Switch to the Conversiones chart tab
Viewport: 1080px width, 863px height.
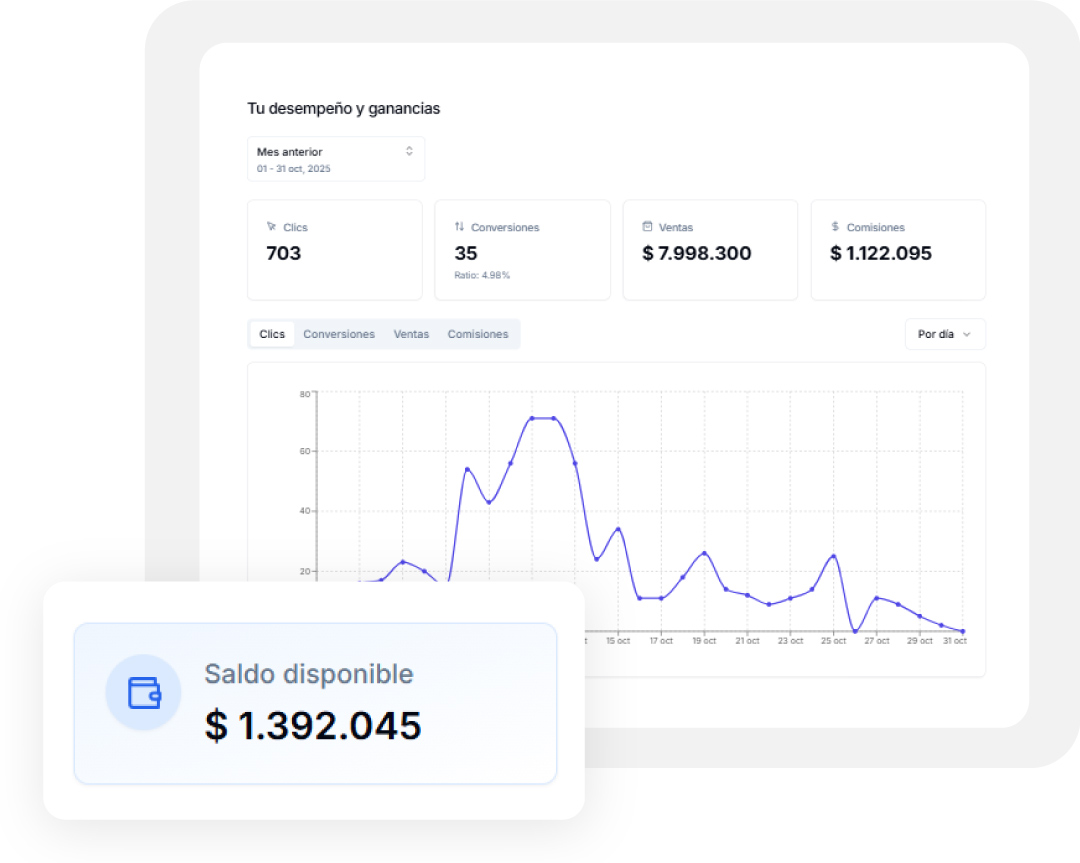339,334
